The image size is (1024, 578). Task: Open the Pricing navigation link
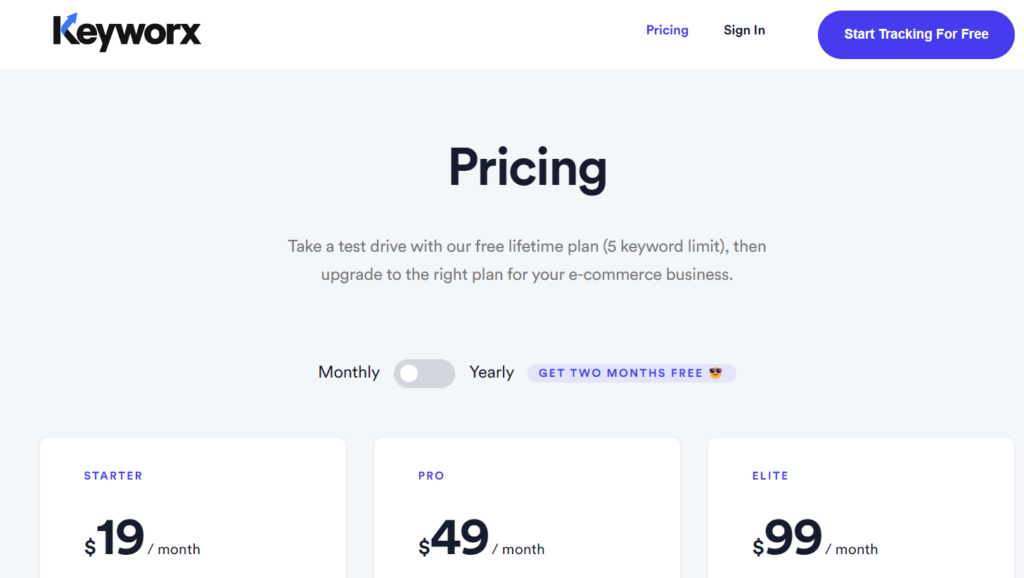pyautogui.click(x=667, y=30)
